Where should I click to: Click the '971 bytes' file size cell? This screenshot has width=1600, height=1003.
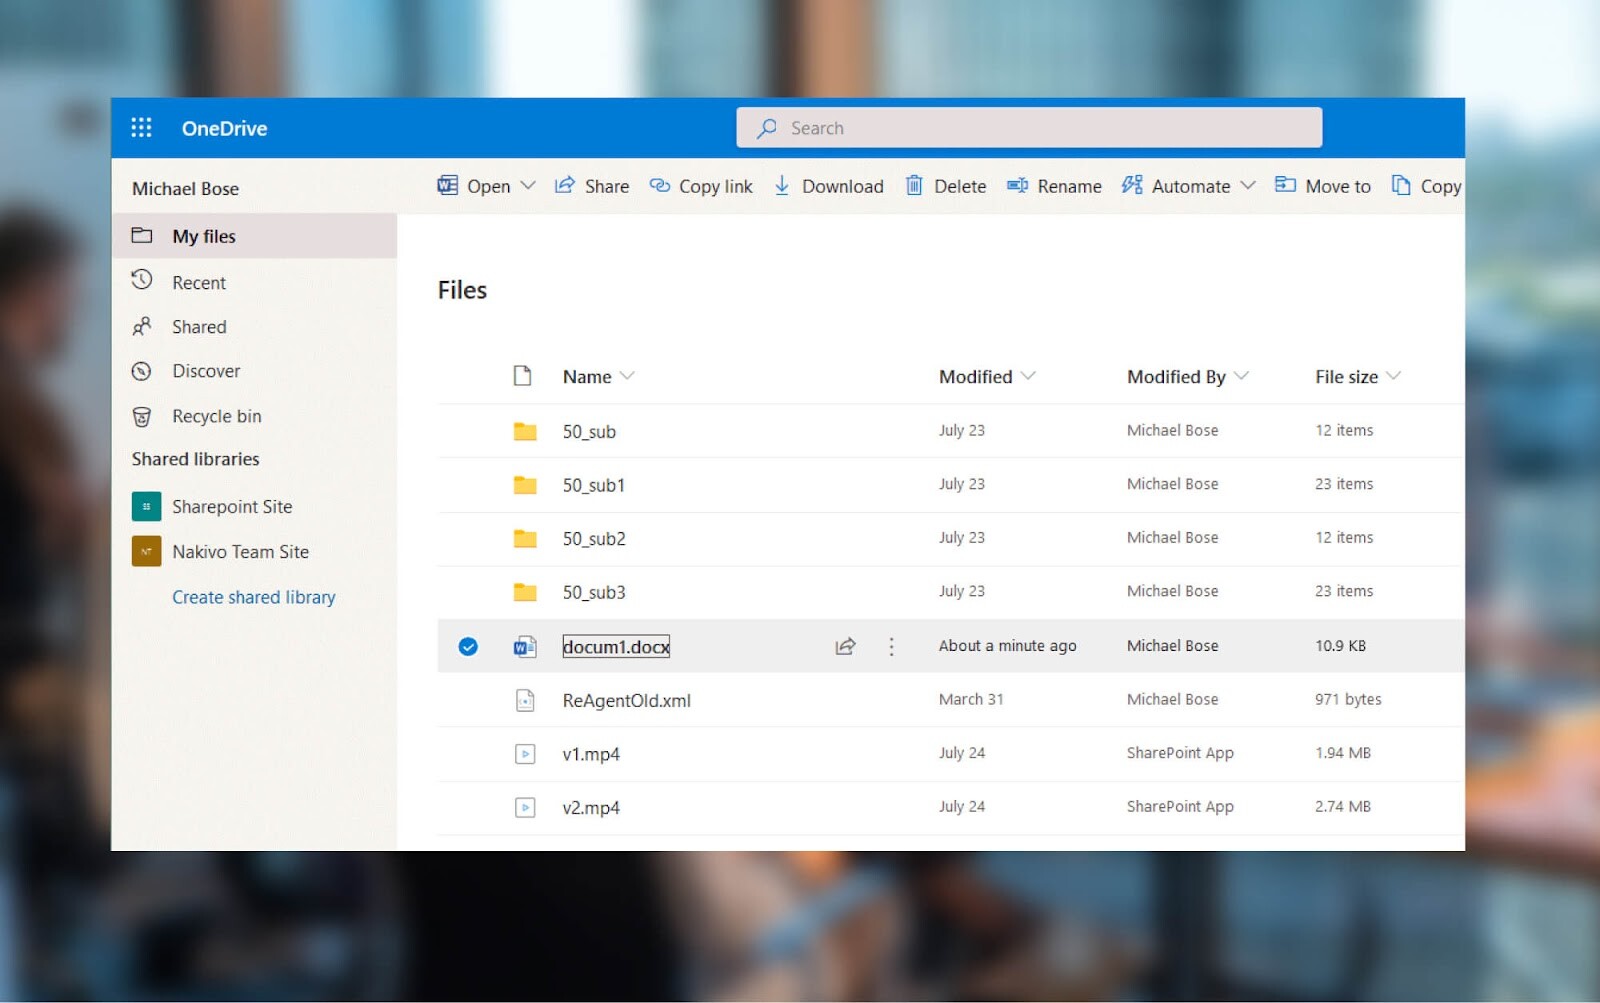point(1348,699)
